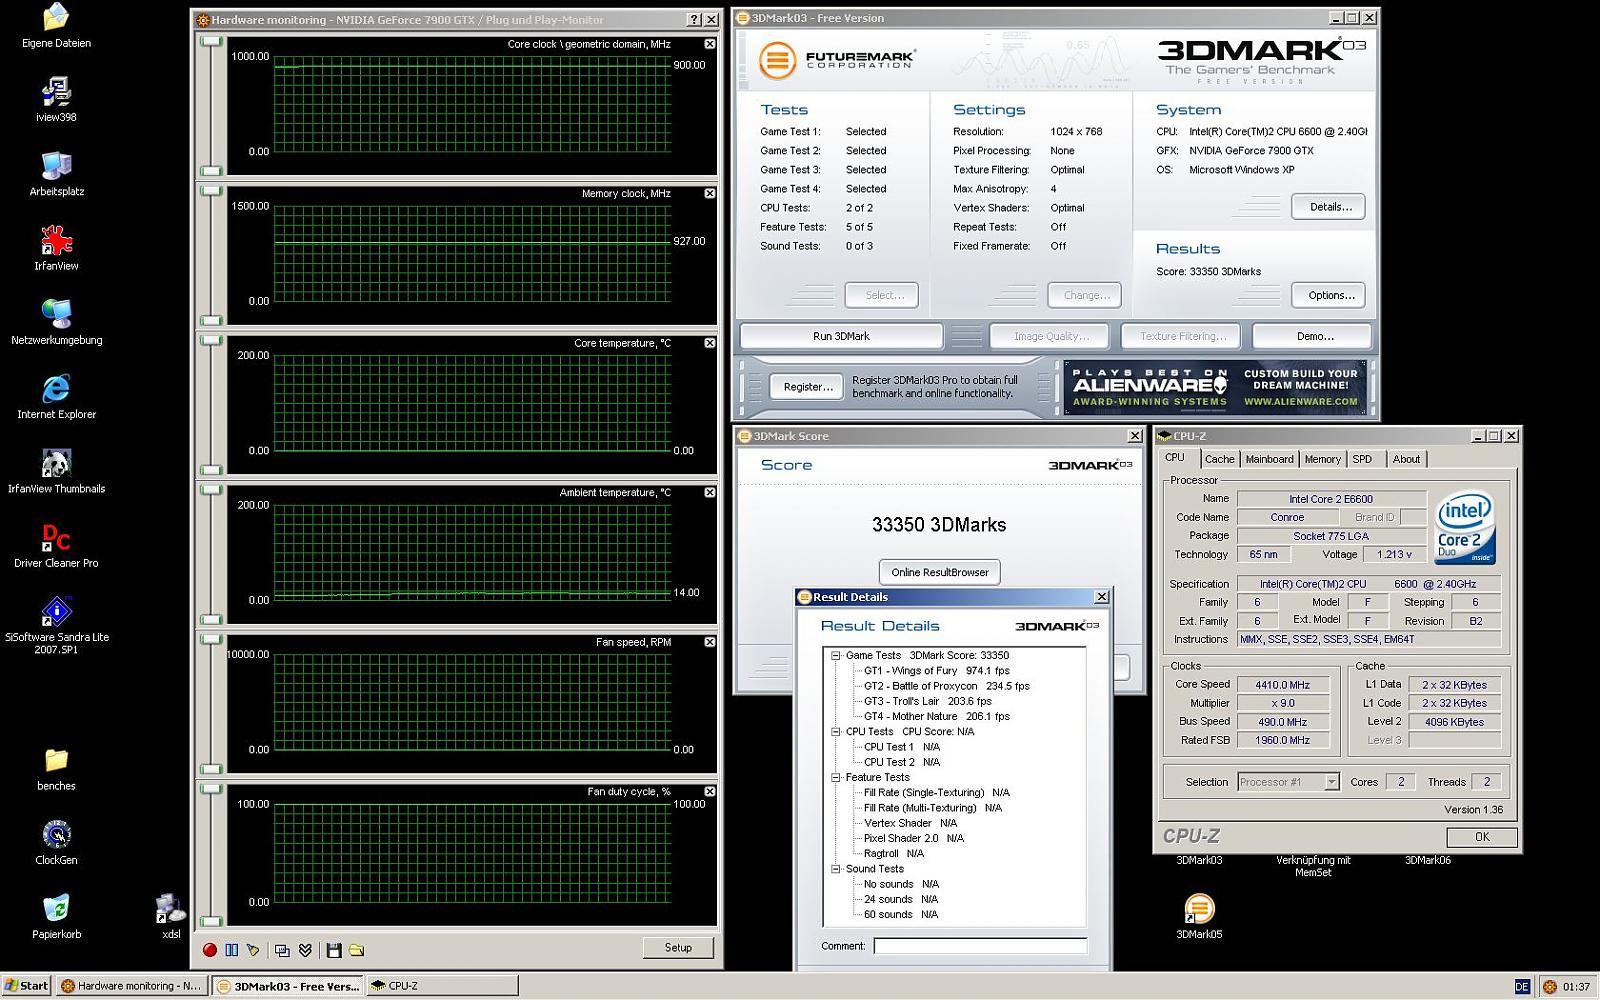Launch 3DMark05 desktop shortcut
Viewport: 1600px width, 1000px height.
click(1198, 916)
